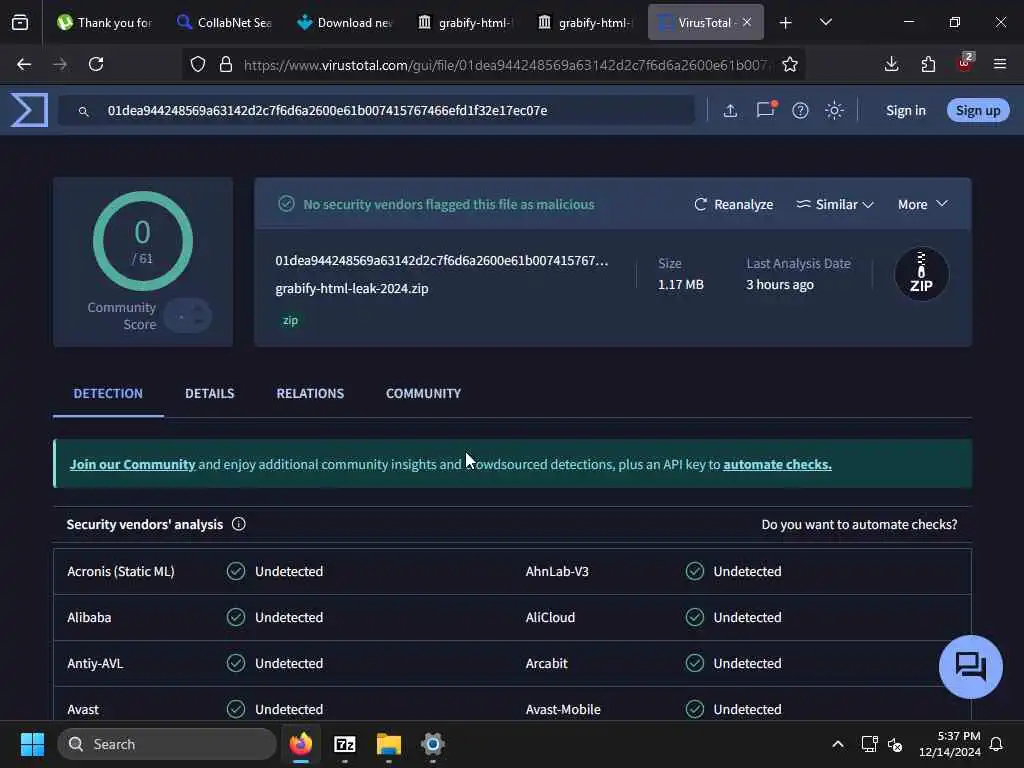Click Antiy-AVL vendor name
The image size is (1024, 768).
(x=95, y=664)
